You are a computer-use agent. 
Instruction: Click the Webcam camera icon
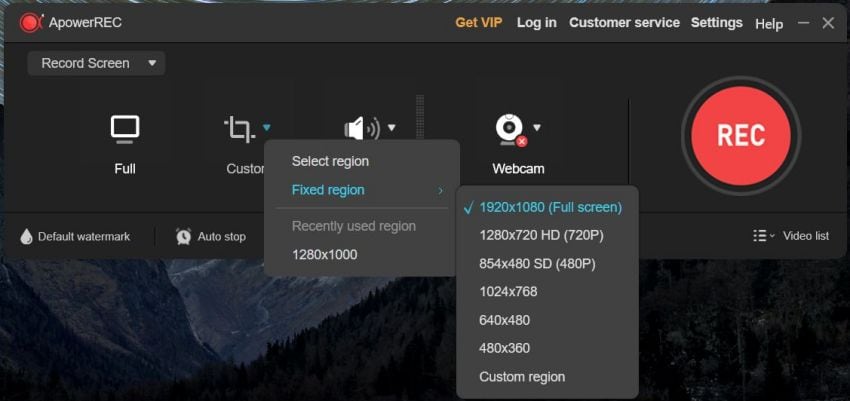click(511, 130)
